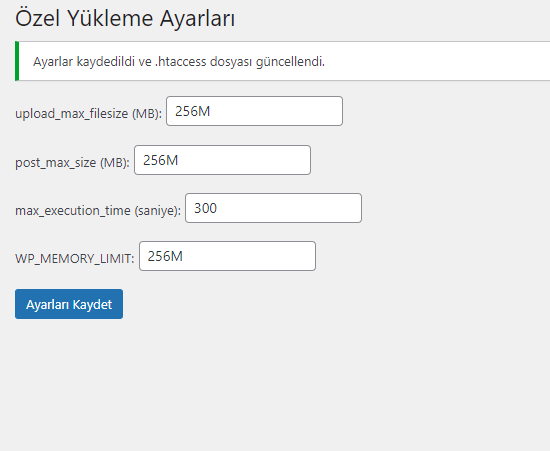The width and height of the screenshot is (550, 451).
Task: Click the word 'güncellendi' in the notice
Action: tap(289, 62)
